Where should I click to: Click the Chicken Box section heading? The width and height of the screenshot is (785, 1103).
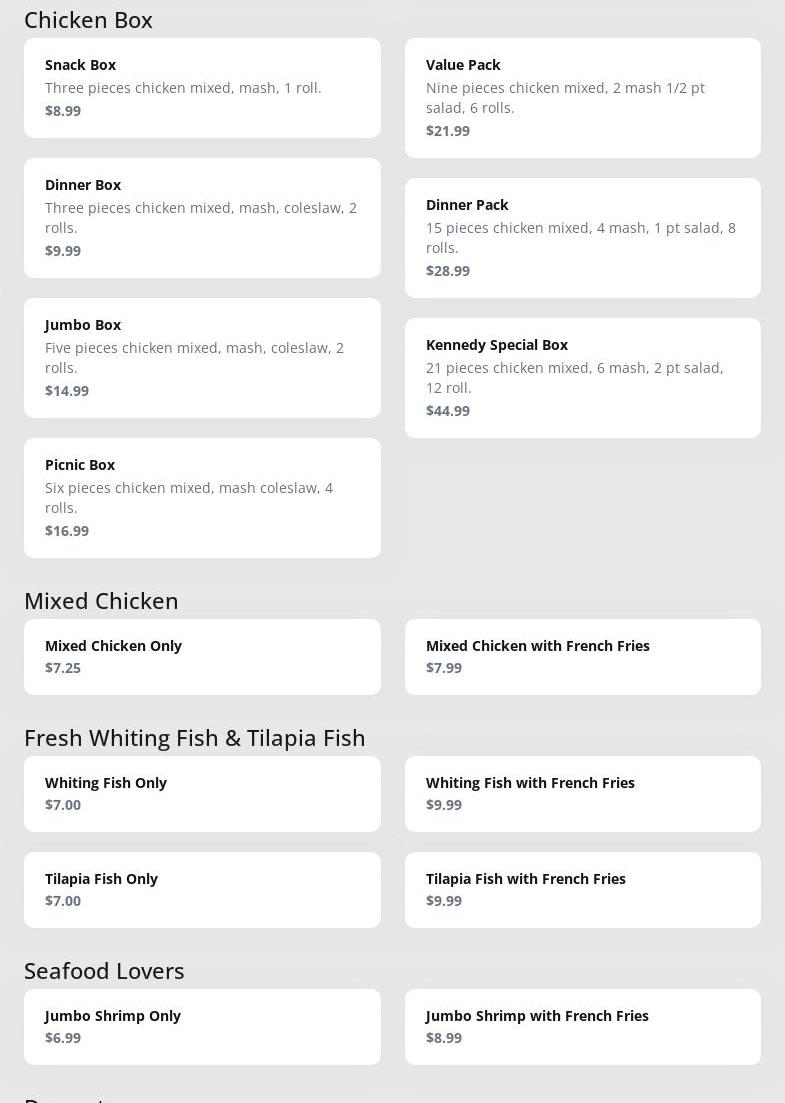(x=89, y=20)
